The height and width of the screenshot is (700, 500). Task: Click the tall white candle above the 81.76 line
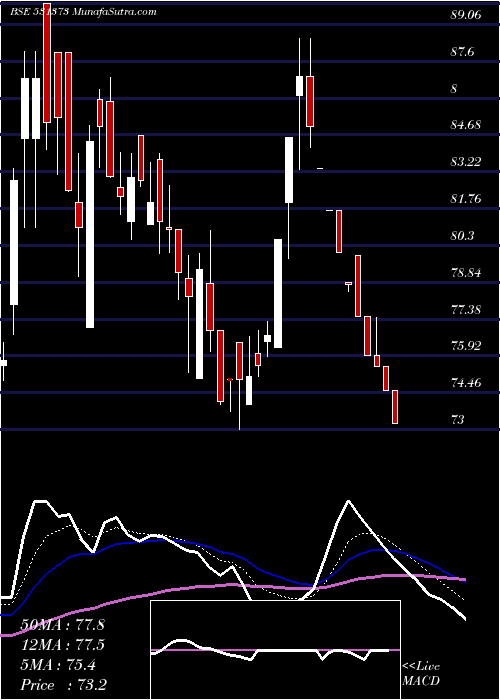click(289, 170)
